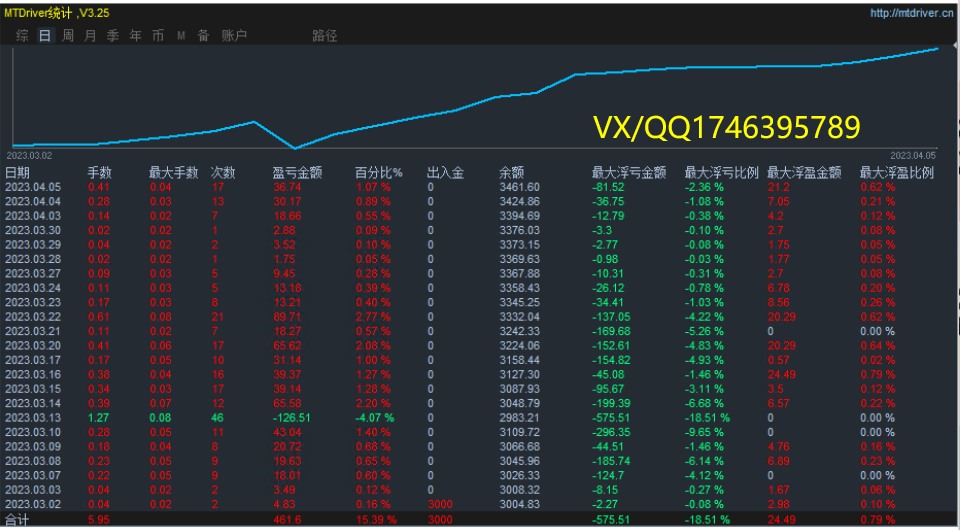Select the 2023.03.14 date cell
Viewport: 960px width, 530px height.
coord(33,403)
